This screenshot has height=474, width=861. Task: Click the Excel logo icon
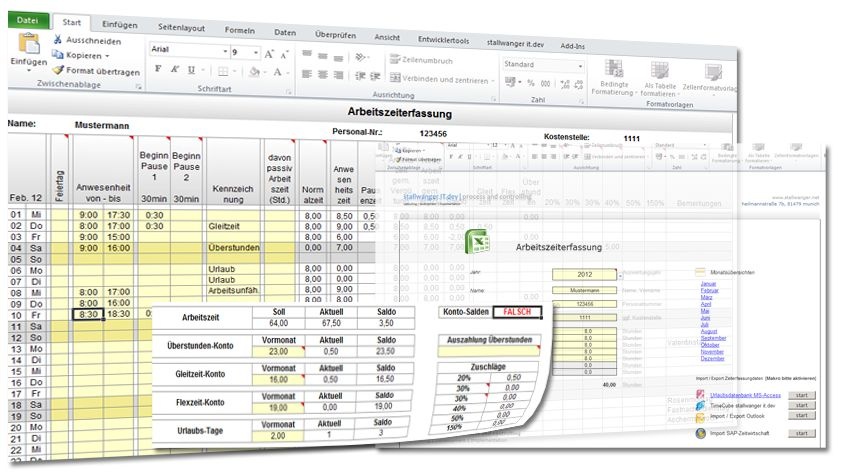pos(477,242)
